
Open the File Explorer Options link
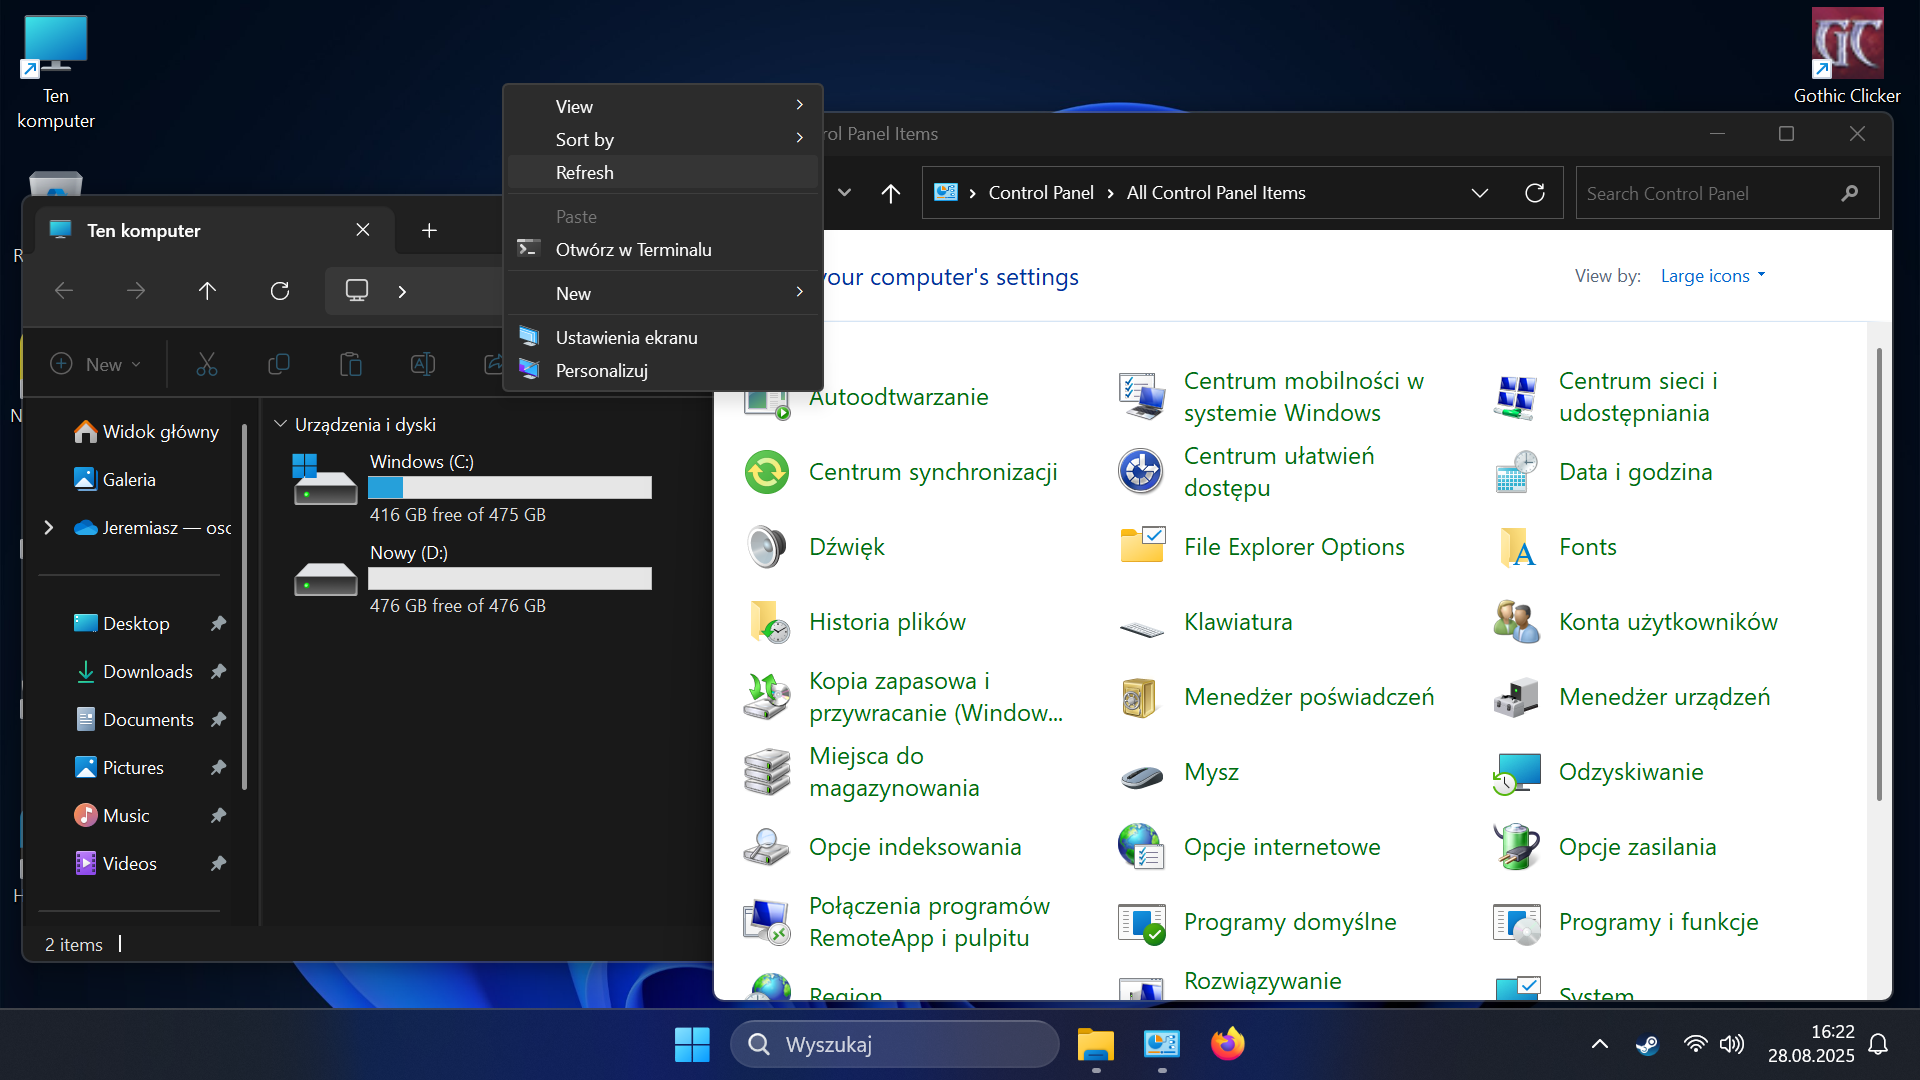click(1294, 547)
